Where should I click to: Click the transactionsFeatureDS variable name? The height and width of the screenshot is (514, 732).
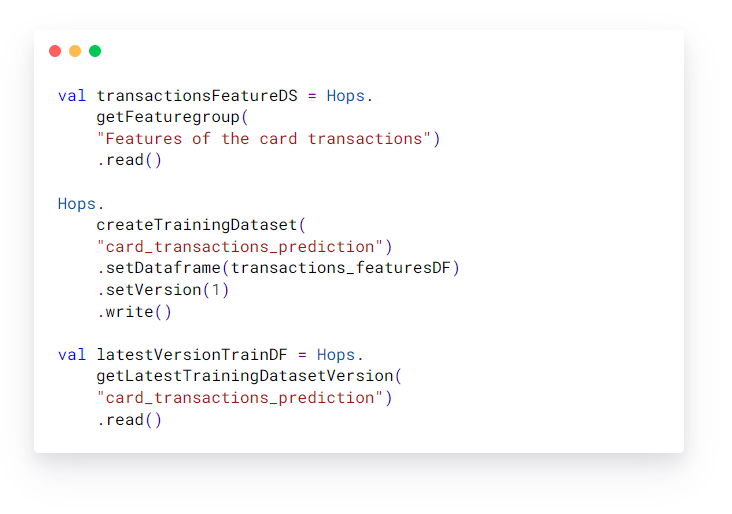(x=196, y=96)
